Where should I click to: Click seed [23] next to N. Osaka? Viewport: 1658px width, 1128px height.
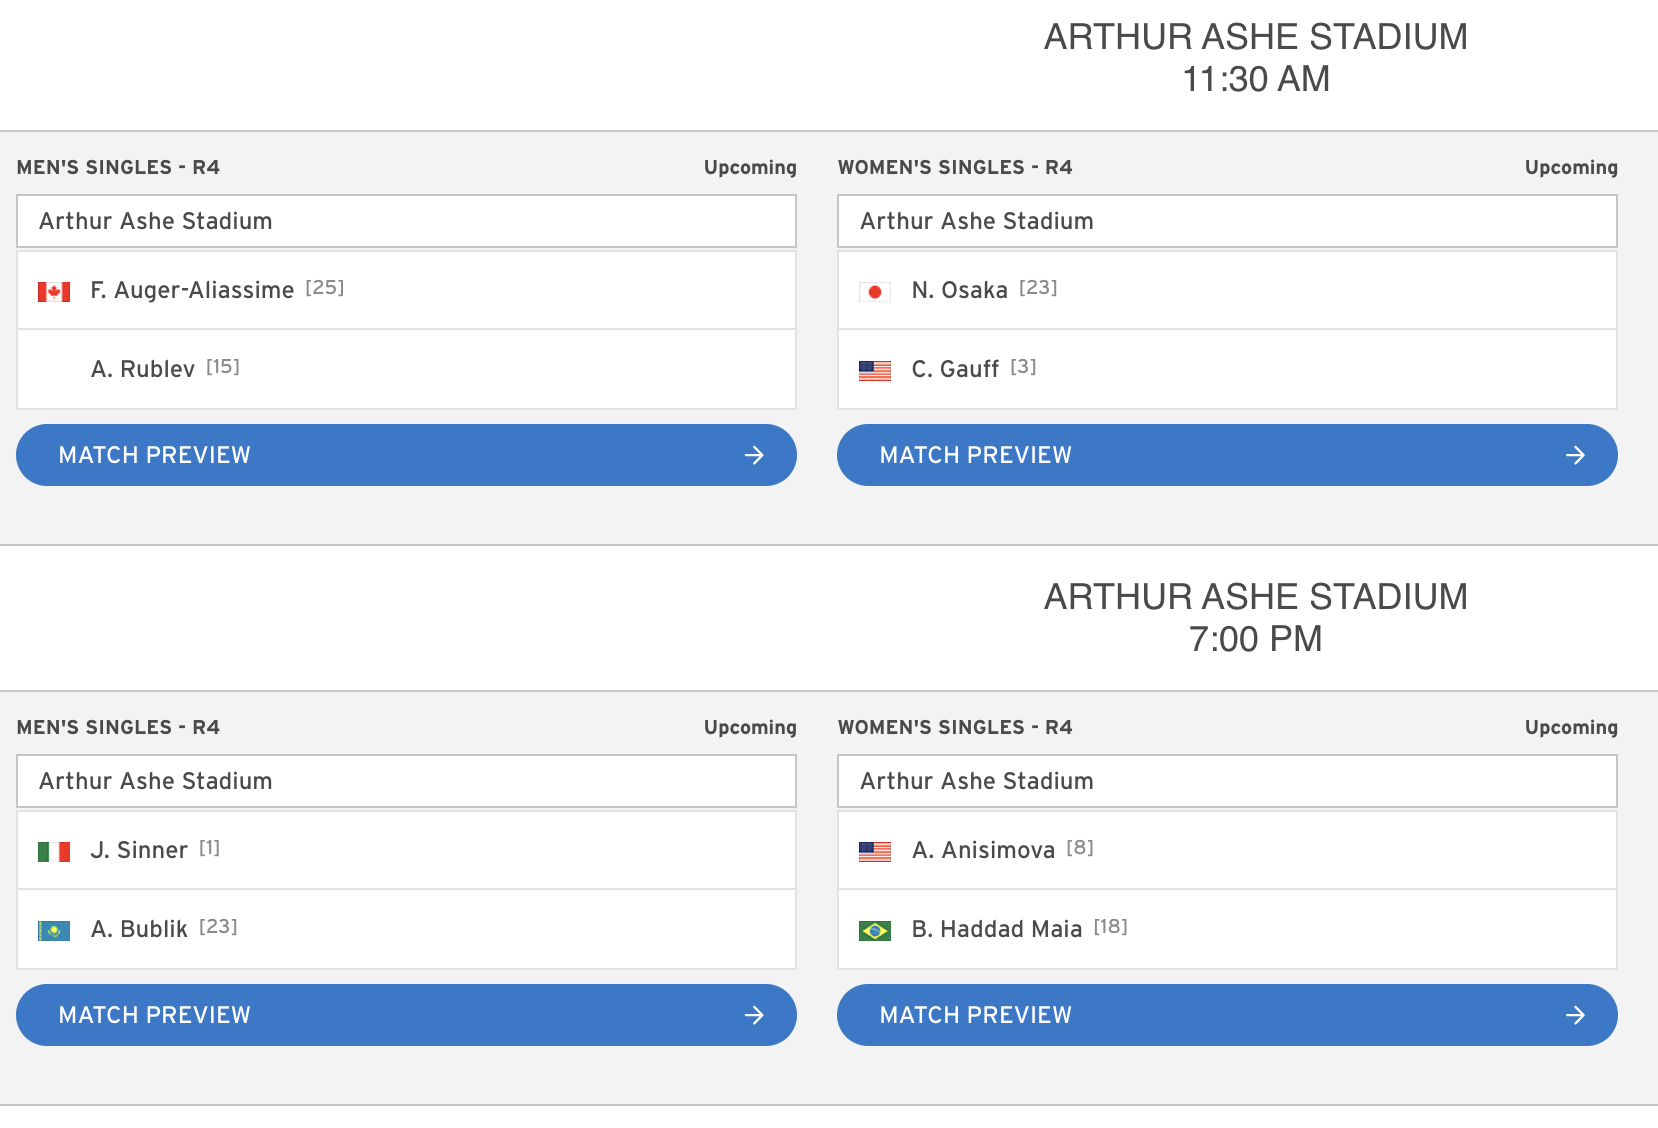(1038, 288)
